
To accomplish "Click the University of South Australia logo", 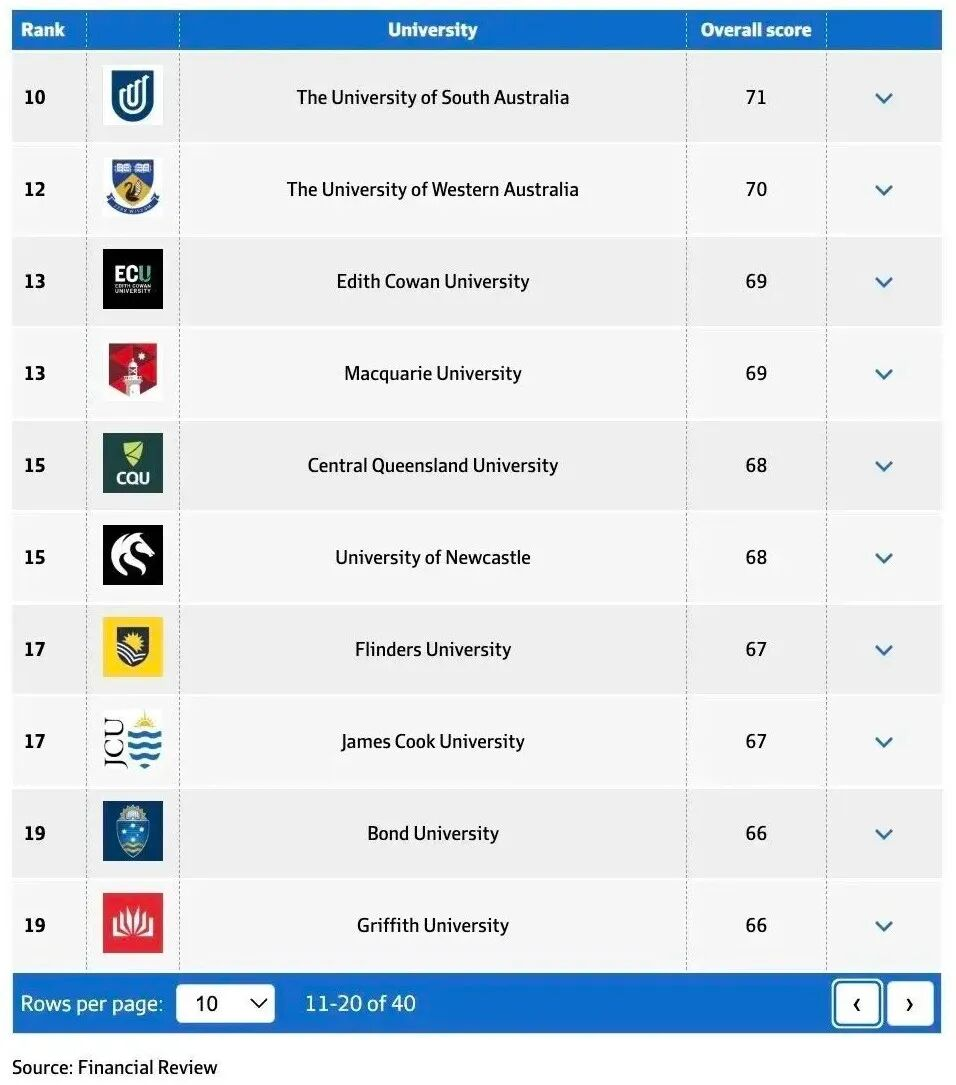I will coord(132,96).
